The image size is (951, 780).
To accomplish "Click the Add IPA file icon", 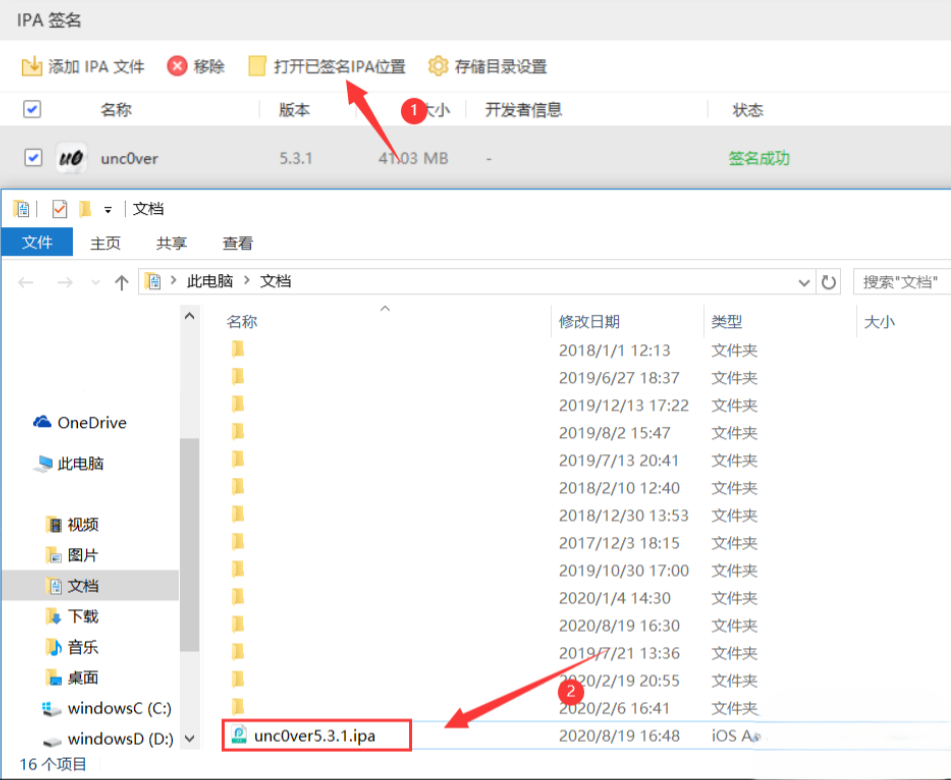I will tap(32, 66).
